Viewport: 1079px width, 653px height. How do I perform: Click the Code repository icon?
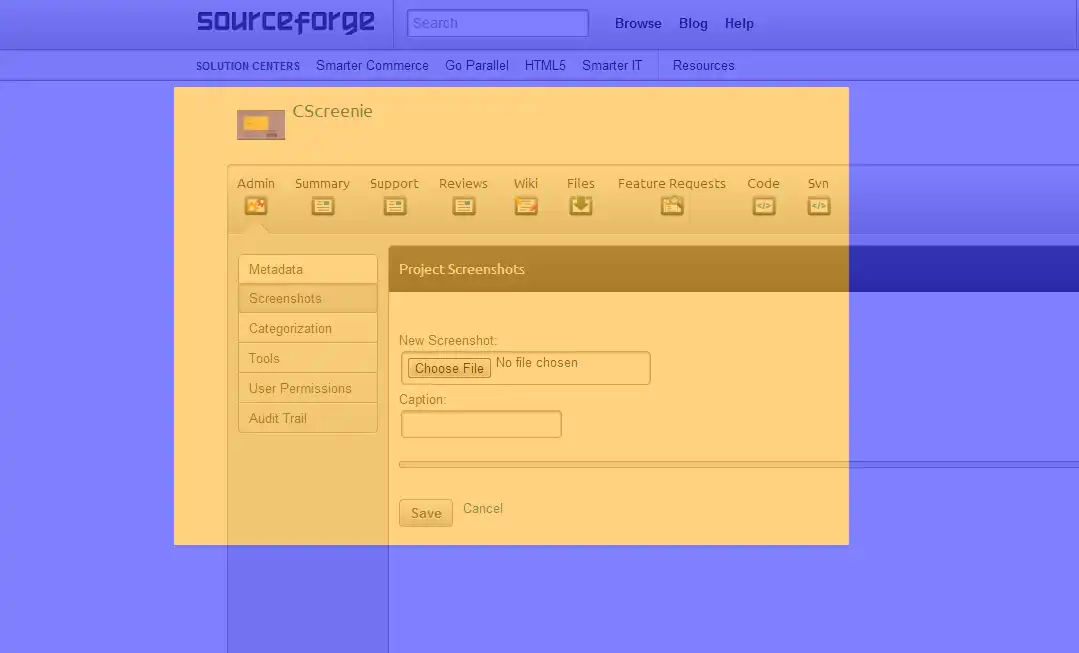[x=764, y=206]
